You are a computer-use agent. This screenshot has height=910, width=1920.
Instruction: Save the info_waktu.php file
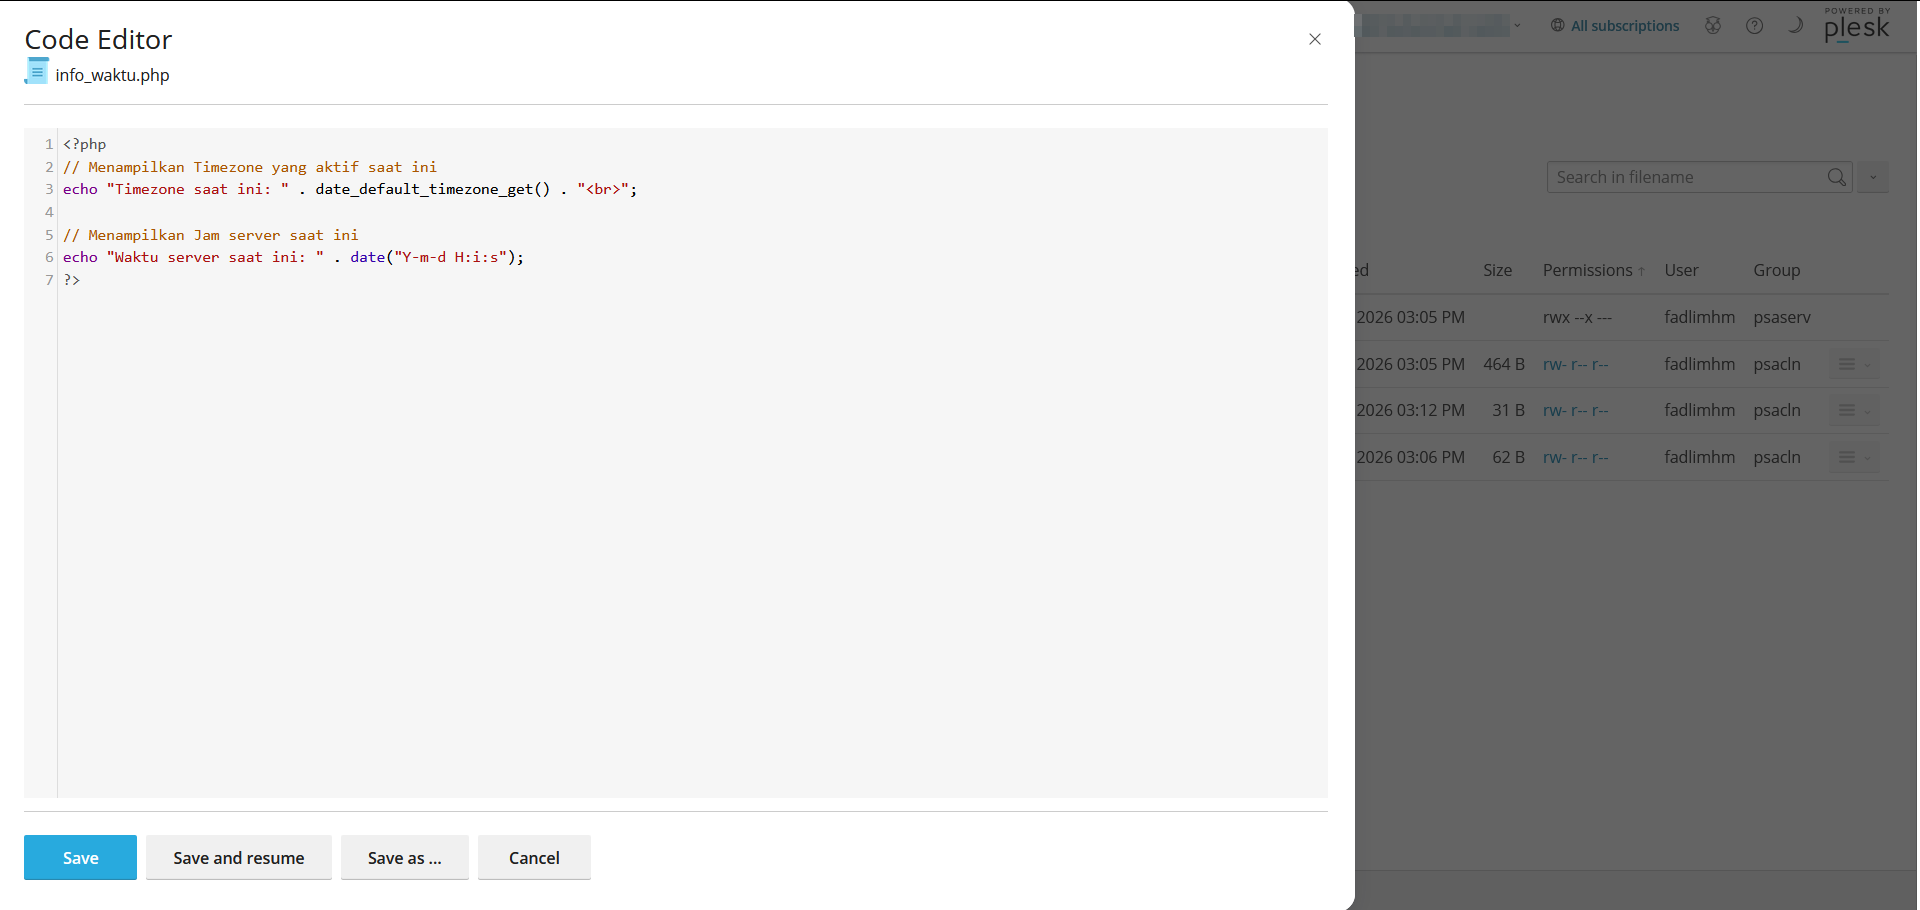click(x=79, y=857)
